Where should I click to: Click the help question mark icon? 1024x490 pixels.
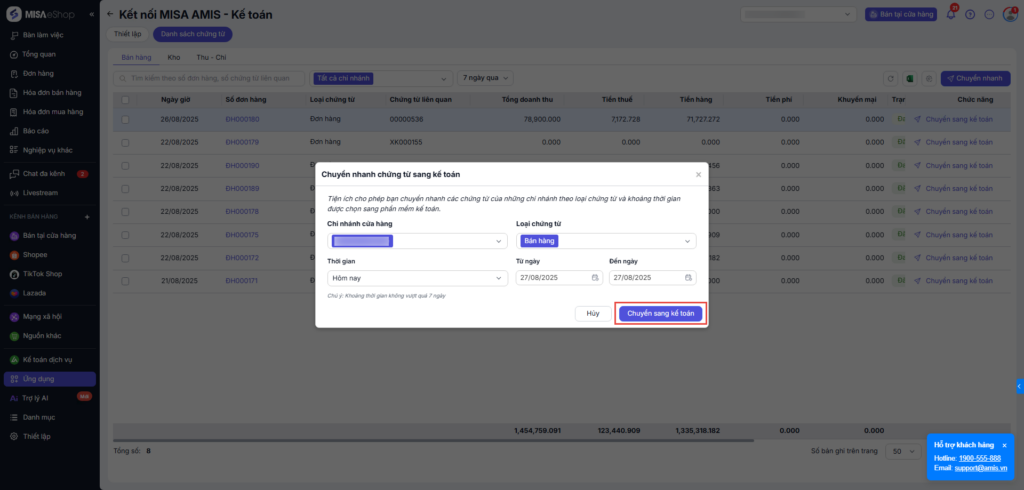pyautogui.click(x=969, y=15)
